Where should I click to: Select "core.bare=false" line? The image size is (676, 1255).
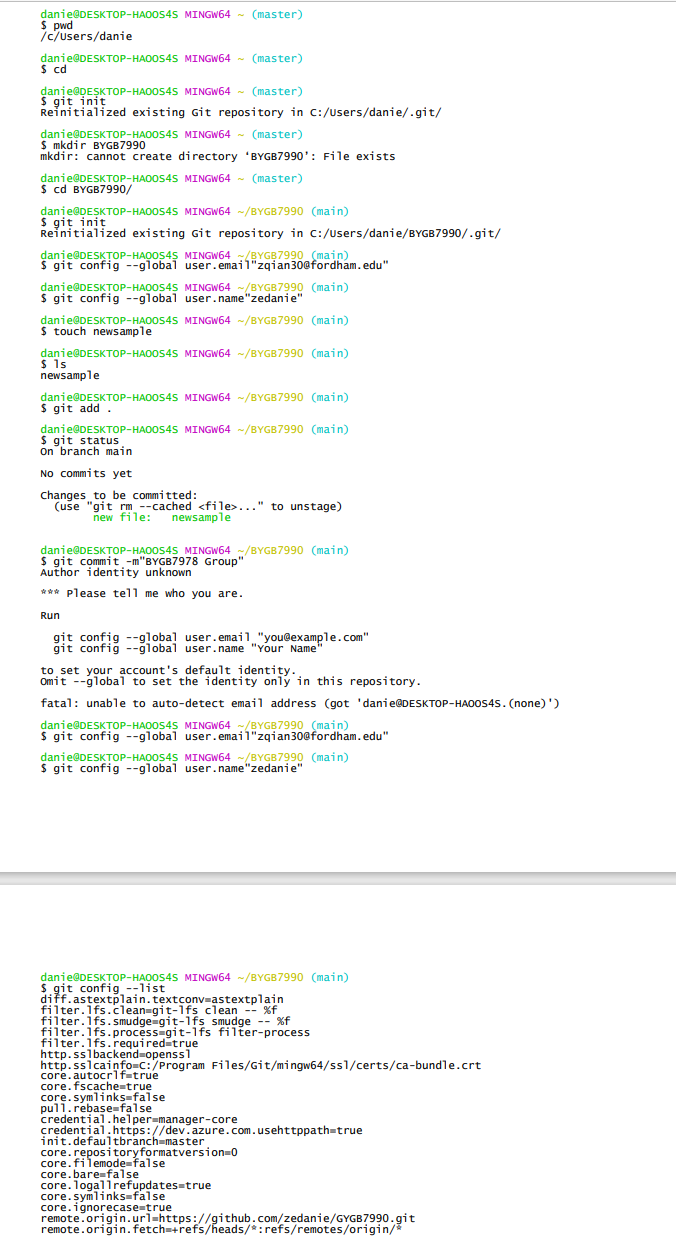(x=90, y=1174)
